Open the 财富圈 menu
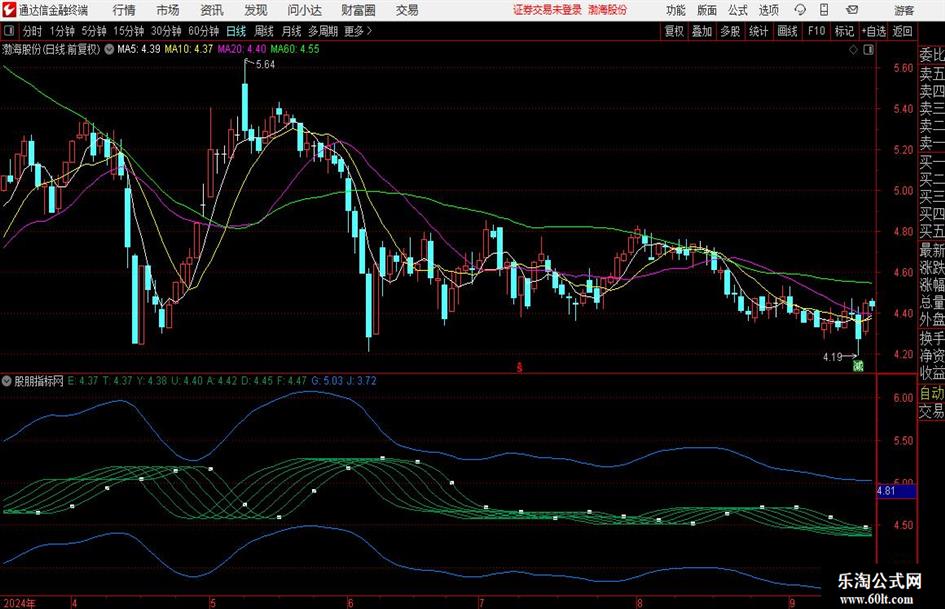This screenshot has width=945, height=609. point(358,10)
